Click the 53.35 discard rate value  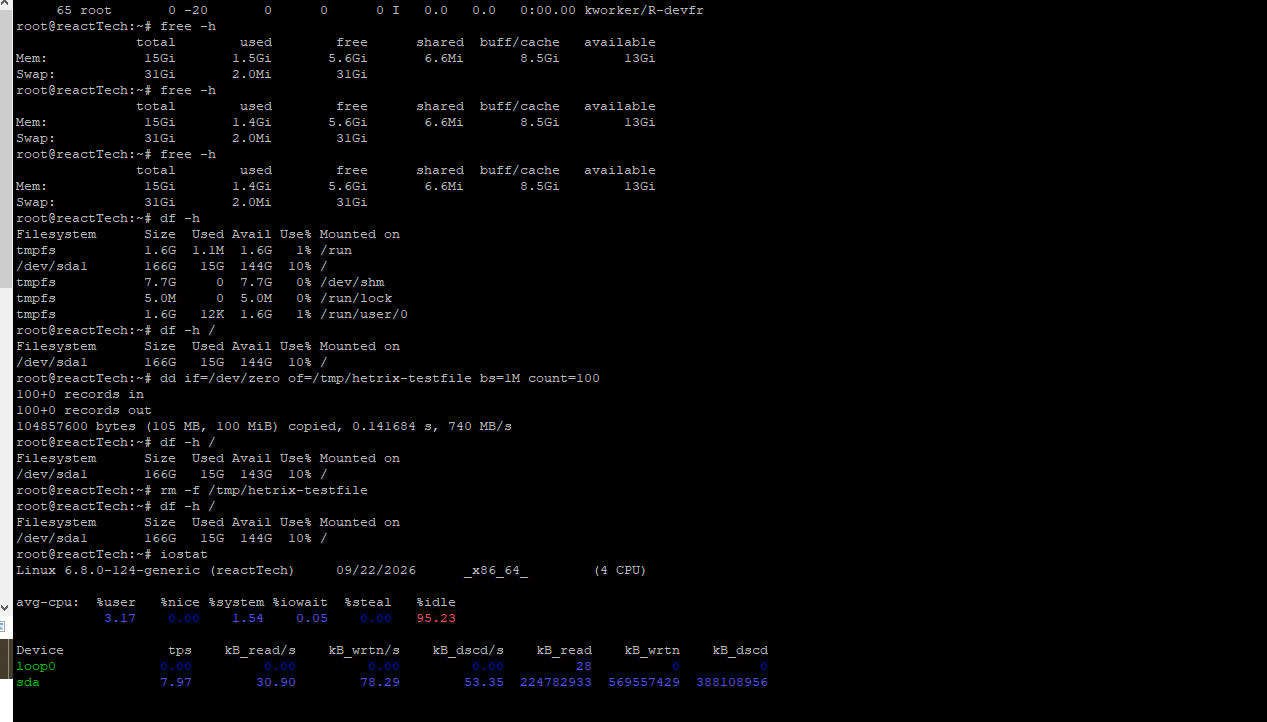(484, 682)
